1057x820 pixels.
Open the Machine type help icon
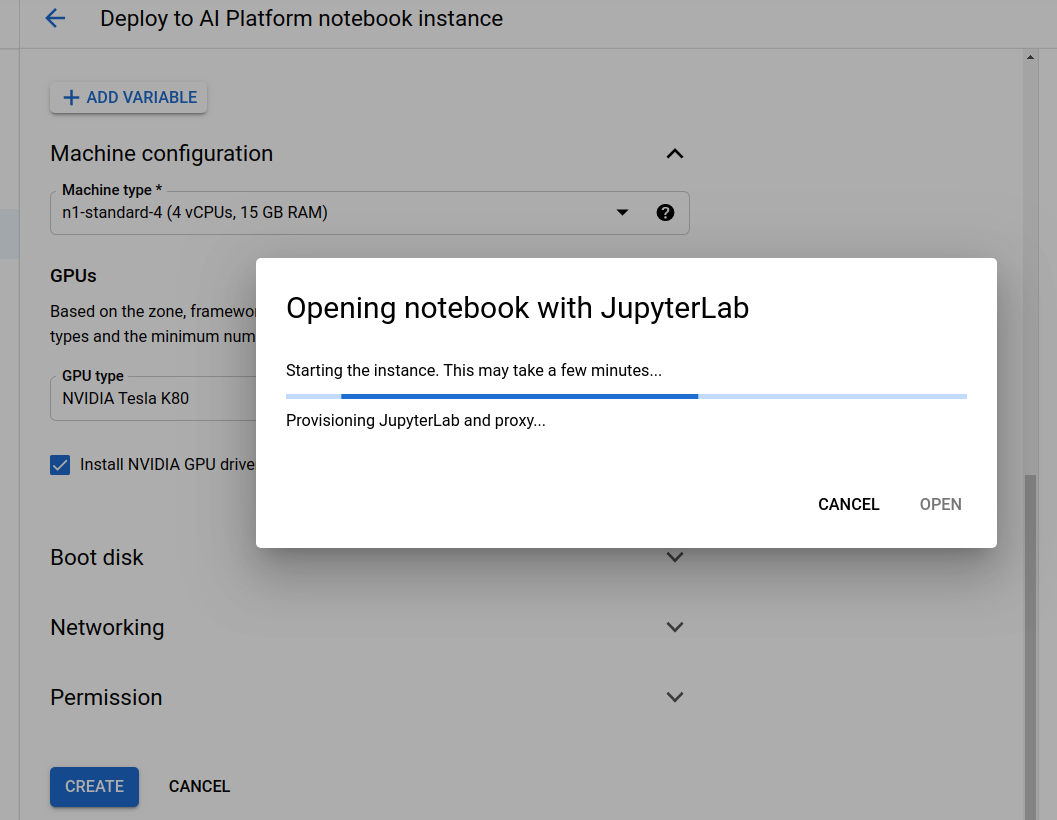pyautogui.click(x=665, y=212)
